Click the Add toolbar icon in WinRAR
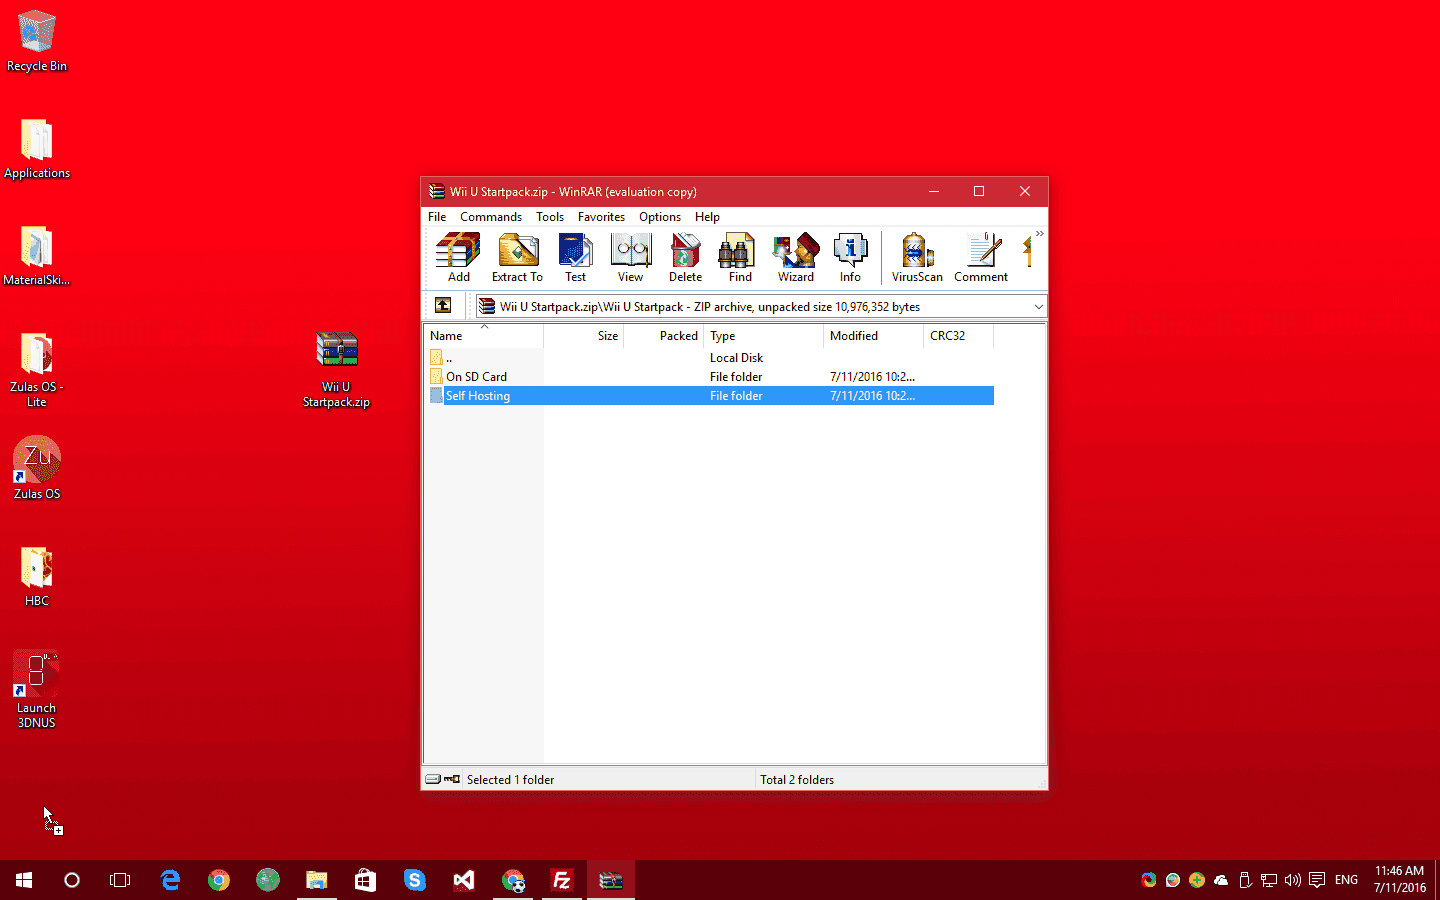The height and width of the screenshot is (900, 1440). [458, 257]
